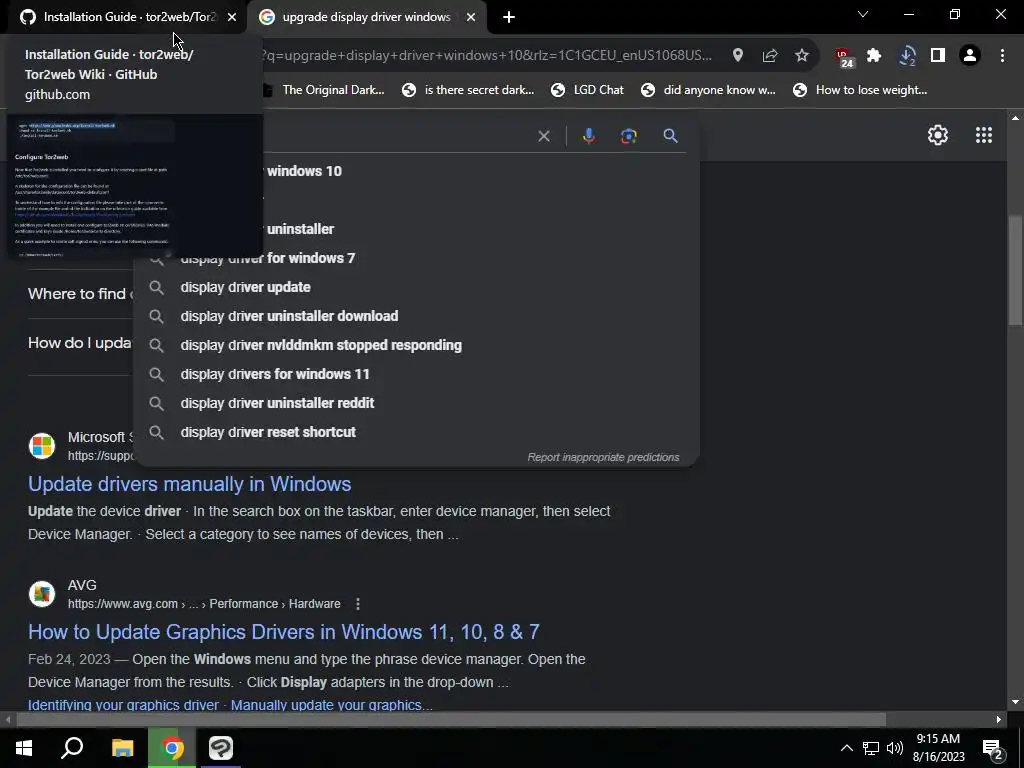Open the Chrome three-dot menu
Image resolution: width=1024 pixels, height=768 pixels.
coord(1002,56)
